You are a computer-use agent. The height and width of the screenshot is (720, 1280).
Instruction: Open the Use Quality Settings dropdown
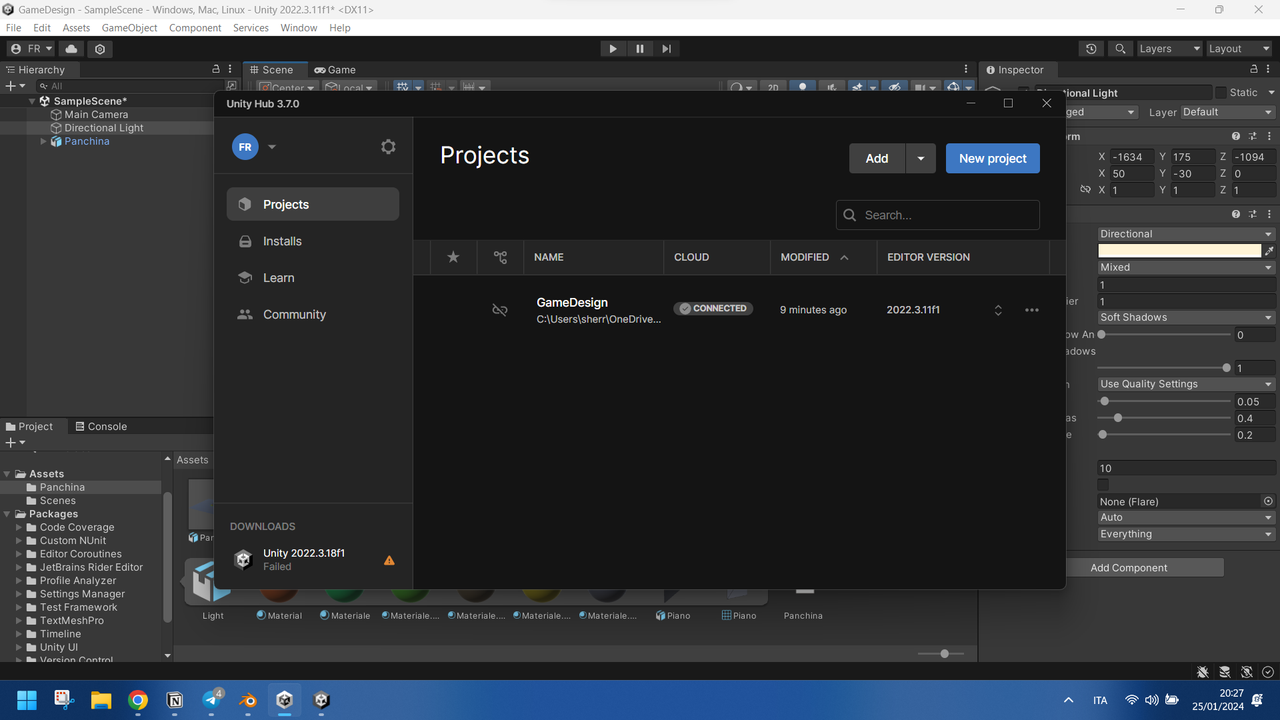pyautogui.click(x=1186, y=384)
